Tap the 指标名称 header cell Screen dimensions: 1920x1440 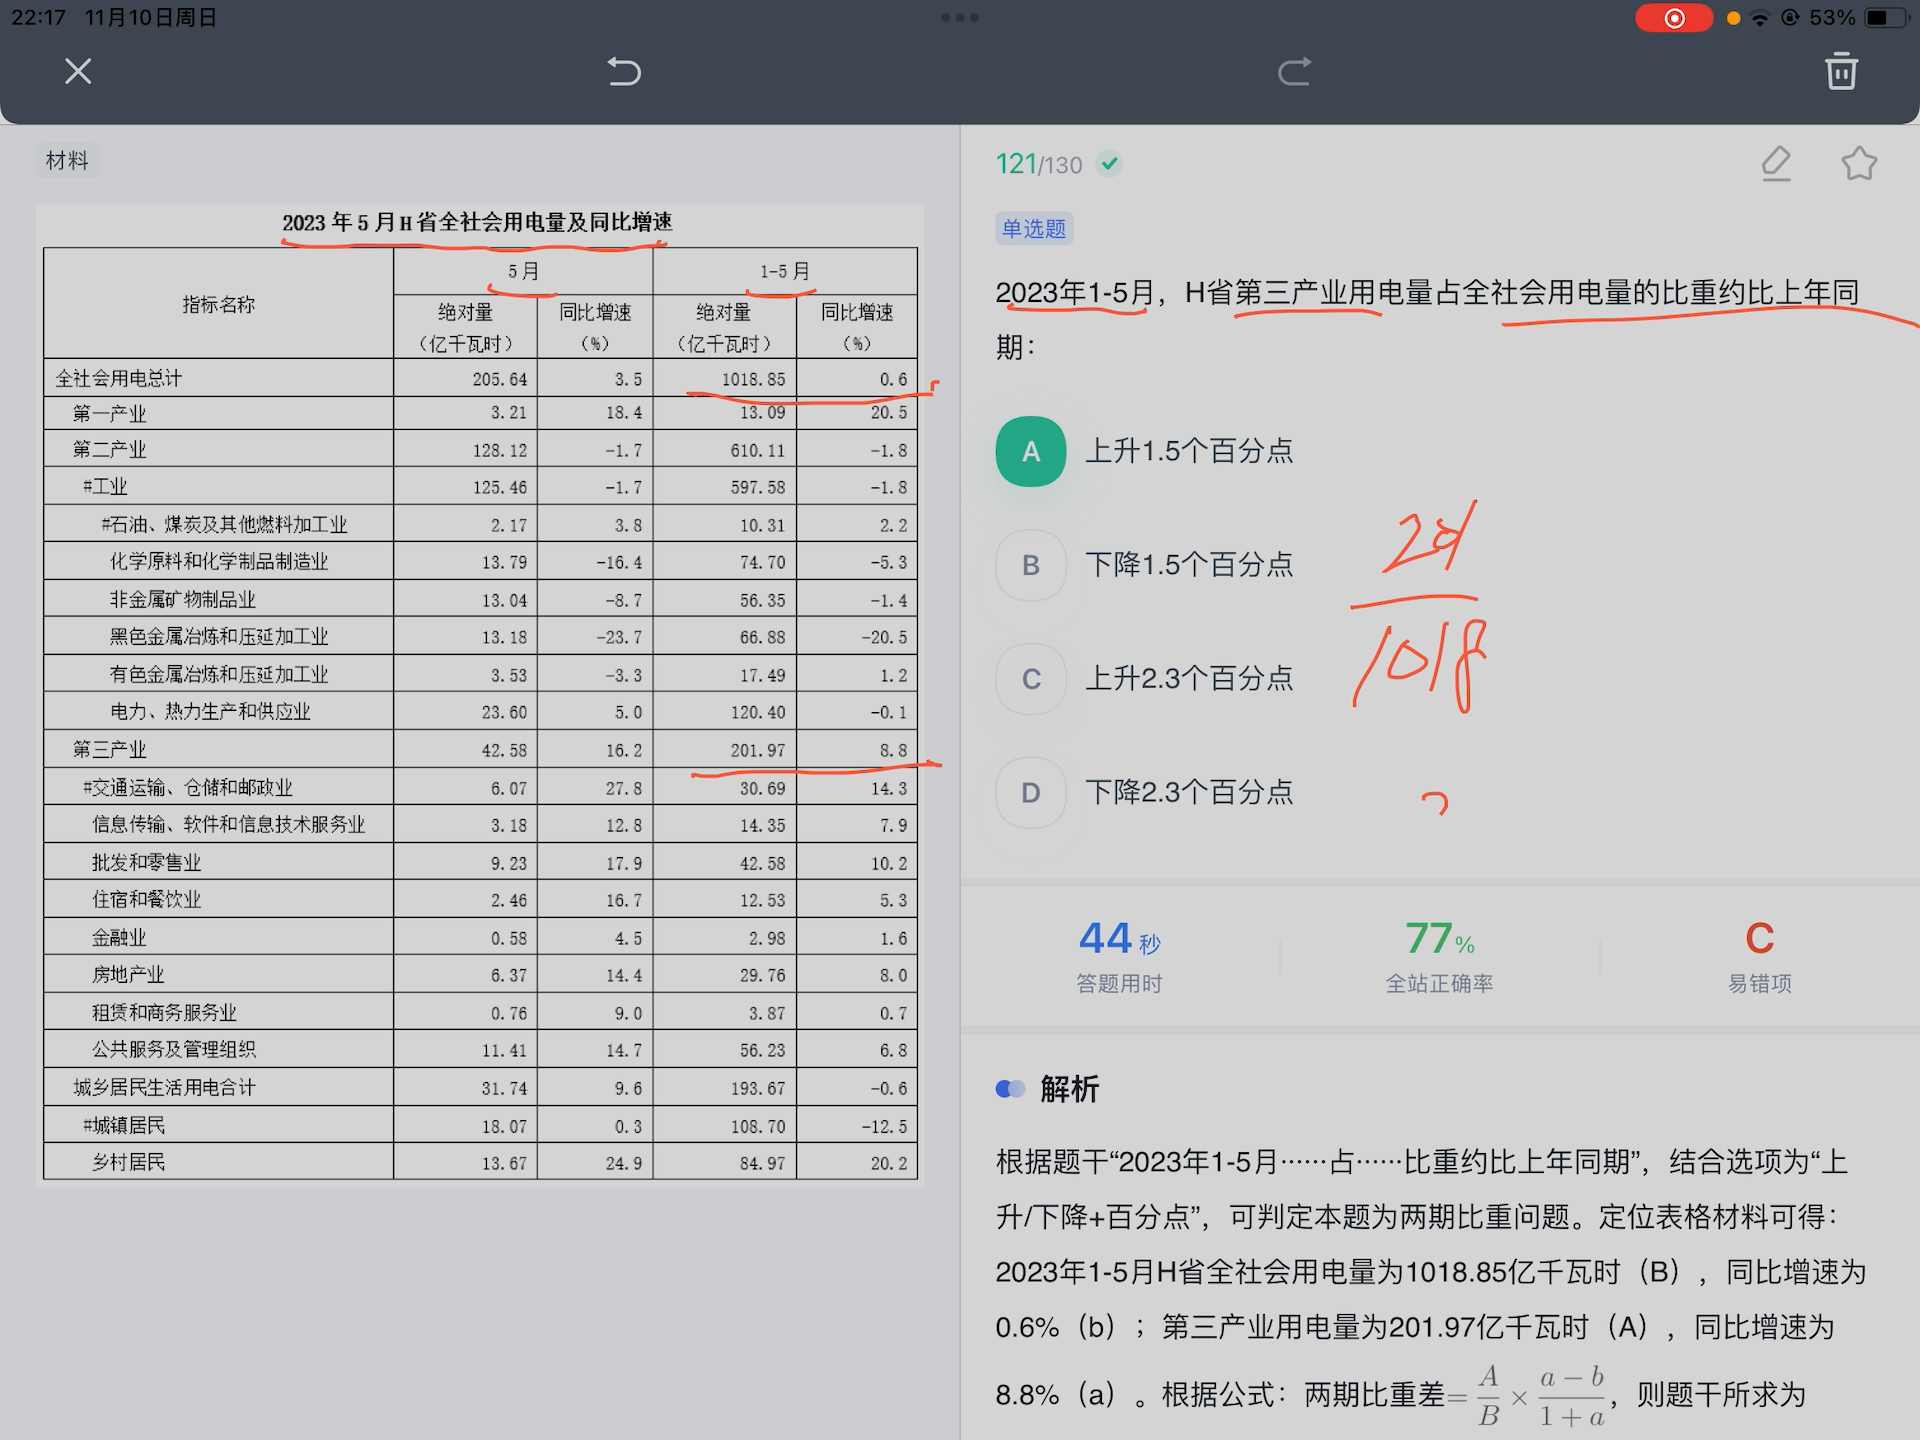click(x=218, y=304)
